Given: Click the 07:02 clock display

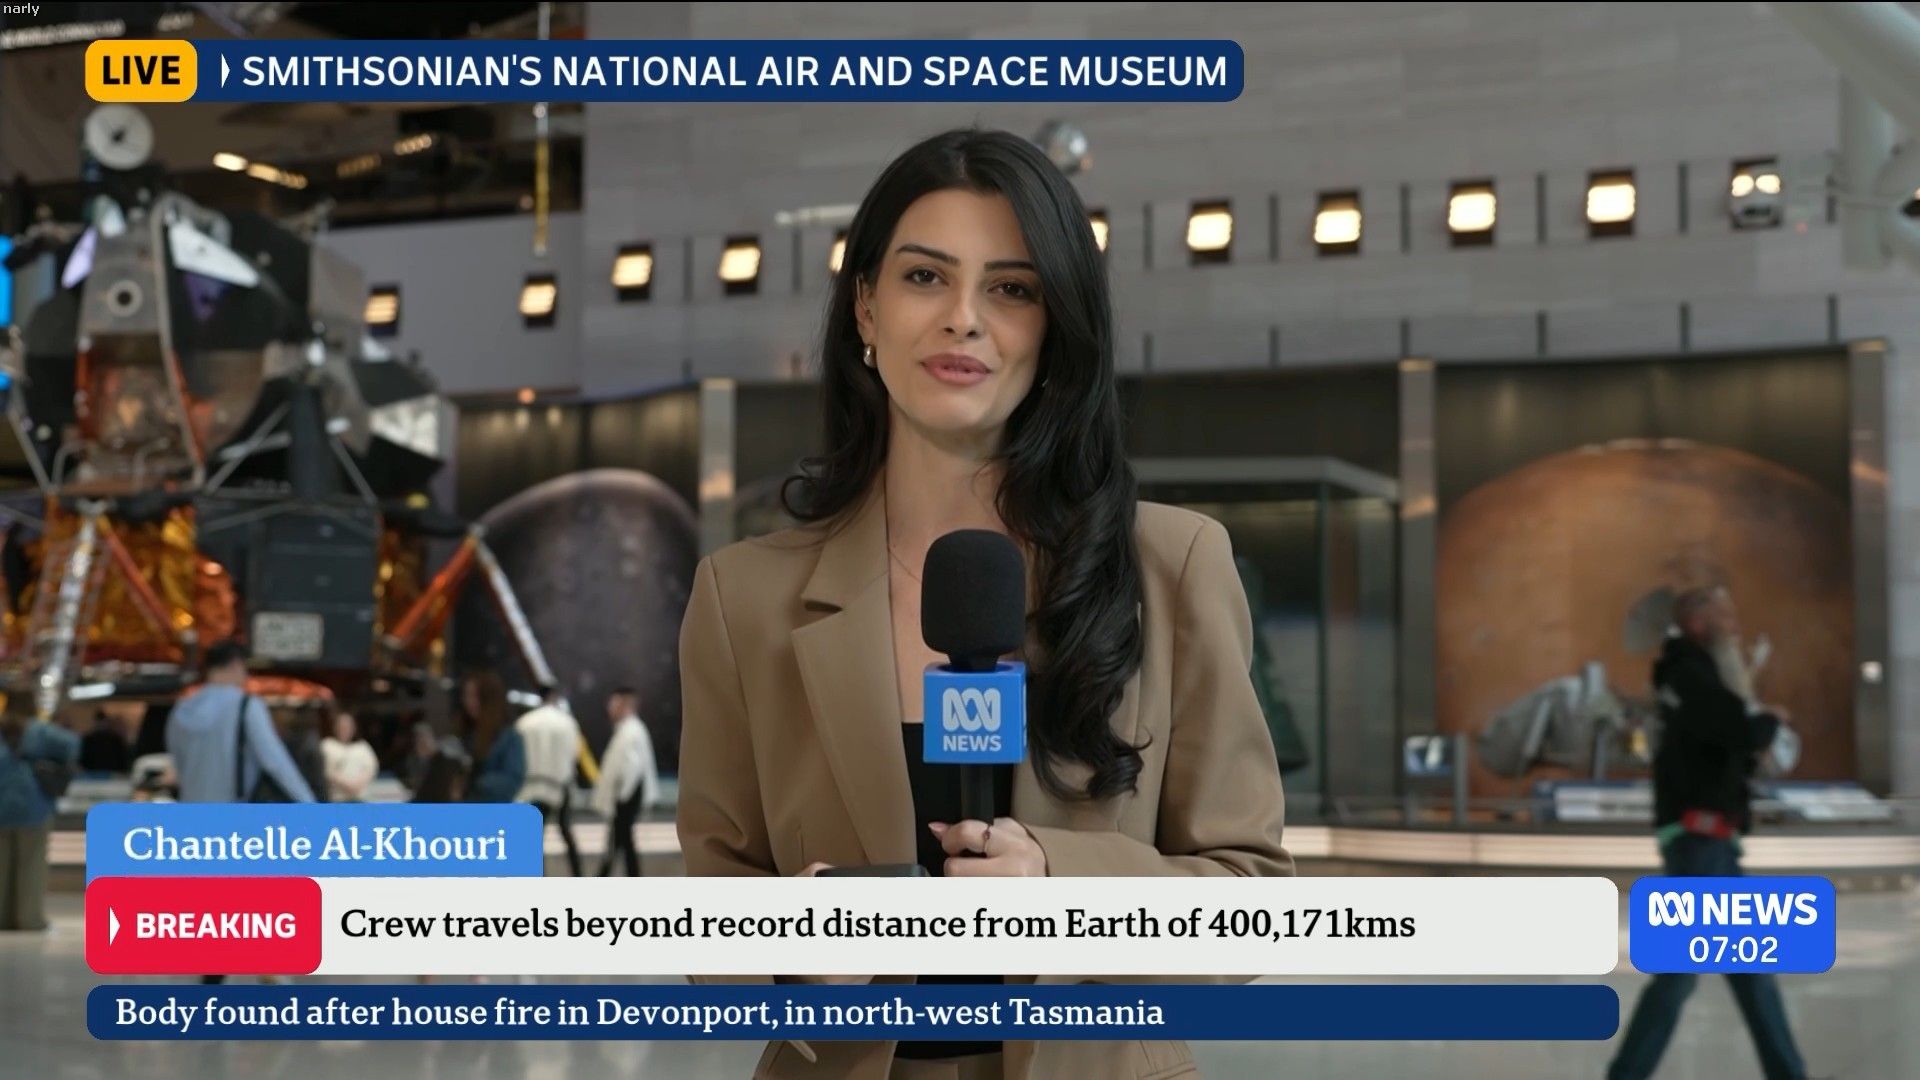Looking at the screenshot, I should 1733,949.
